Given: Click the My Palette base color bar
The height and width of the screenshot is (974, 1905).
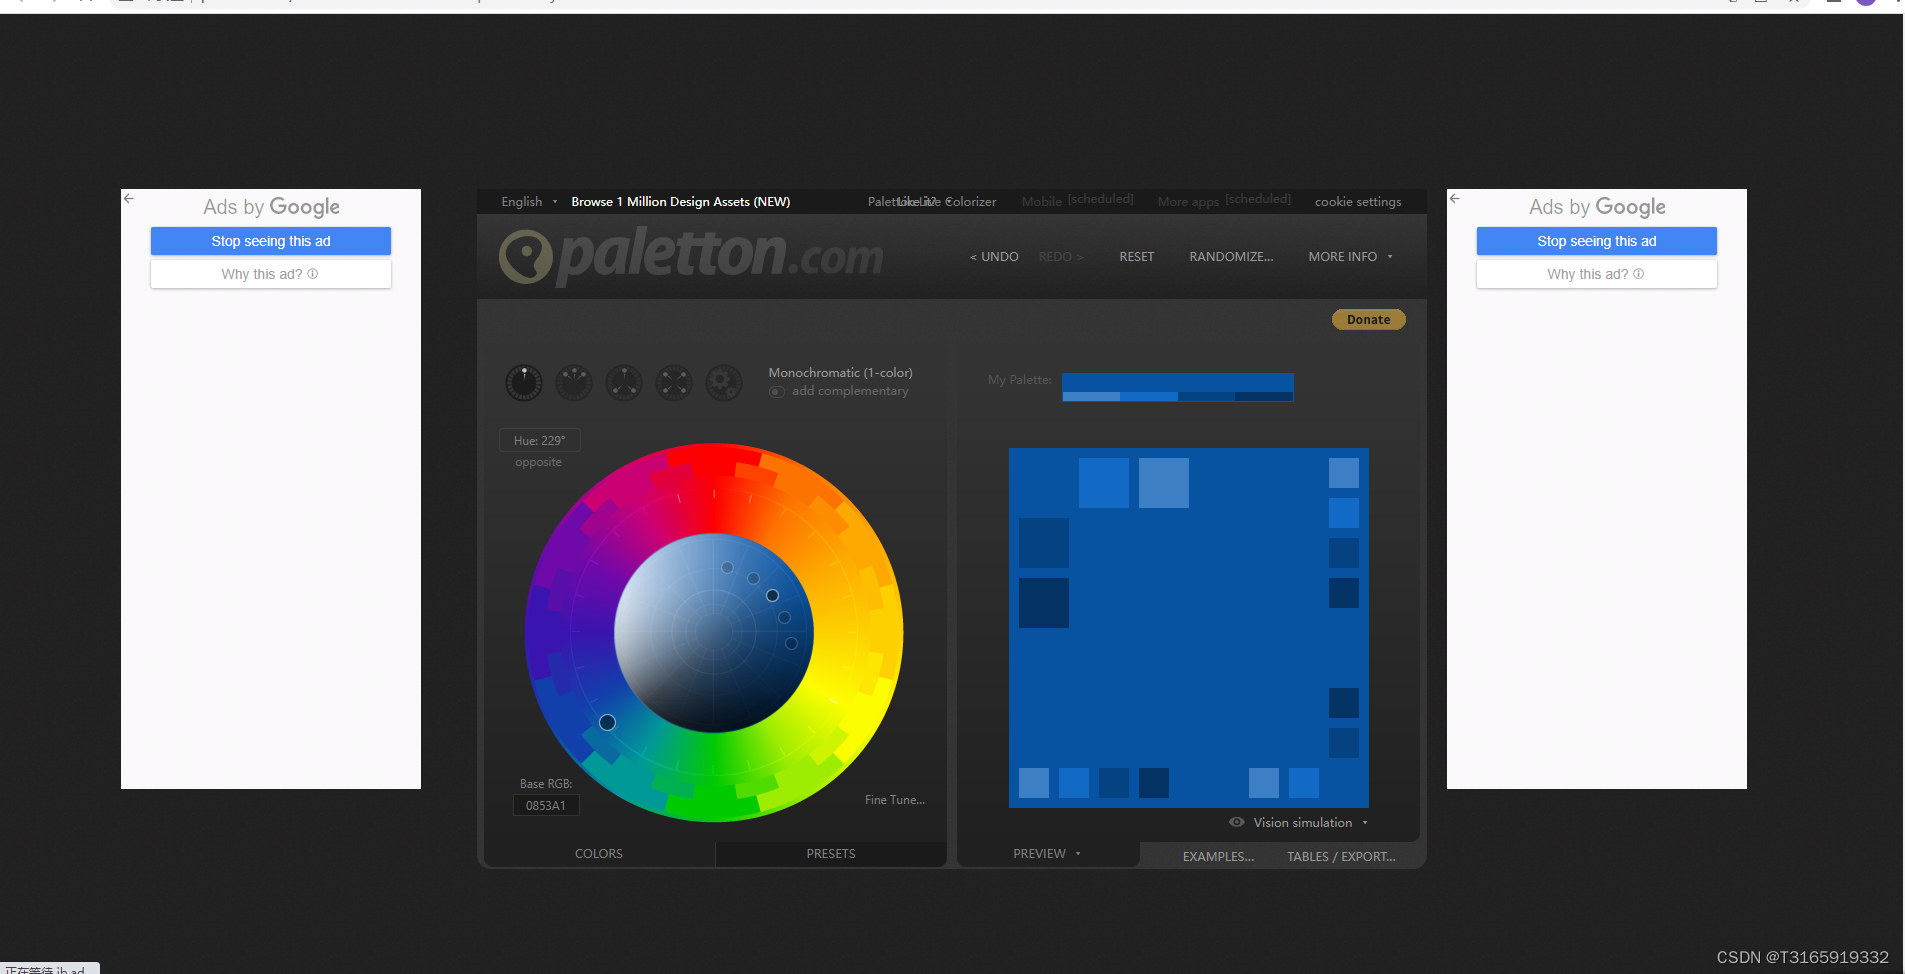Looking at the screenshot, I should pos(1178,383).
